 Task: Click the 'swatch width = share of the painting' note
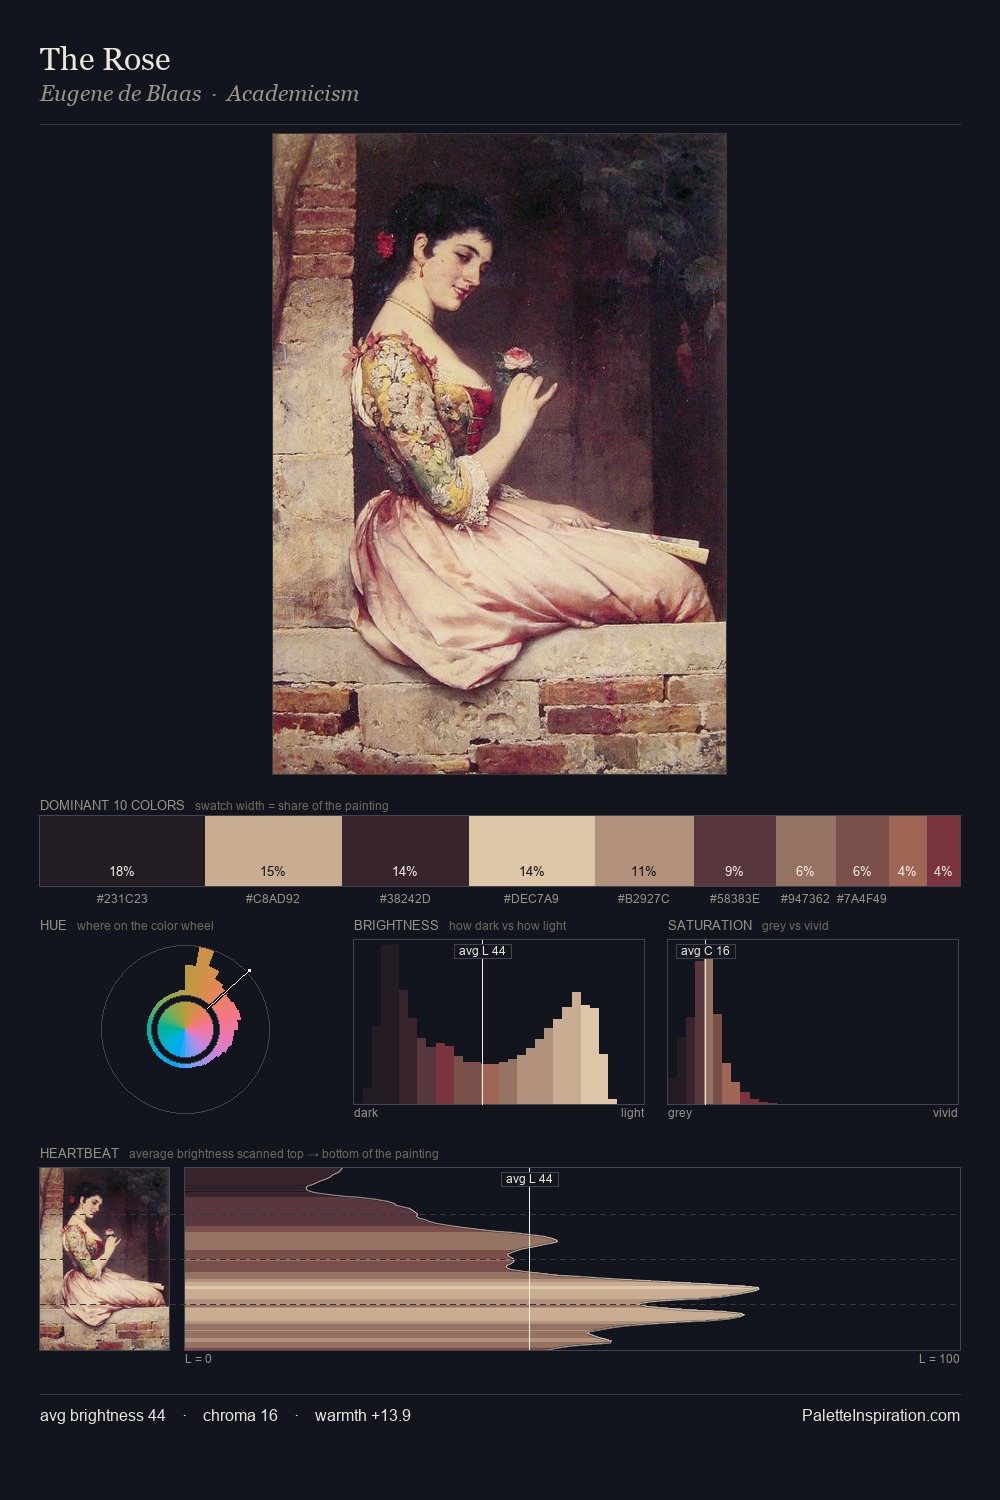[x=292, y=806]
